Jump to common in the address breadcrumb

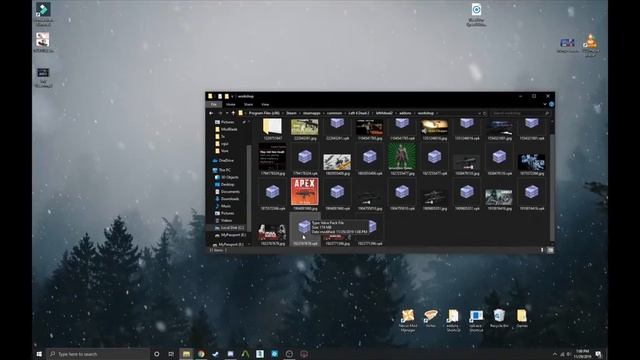coord(334,113)
